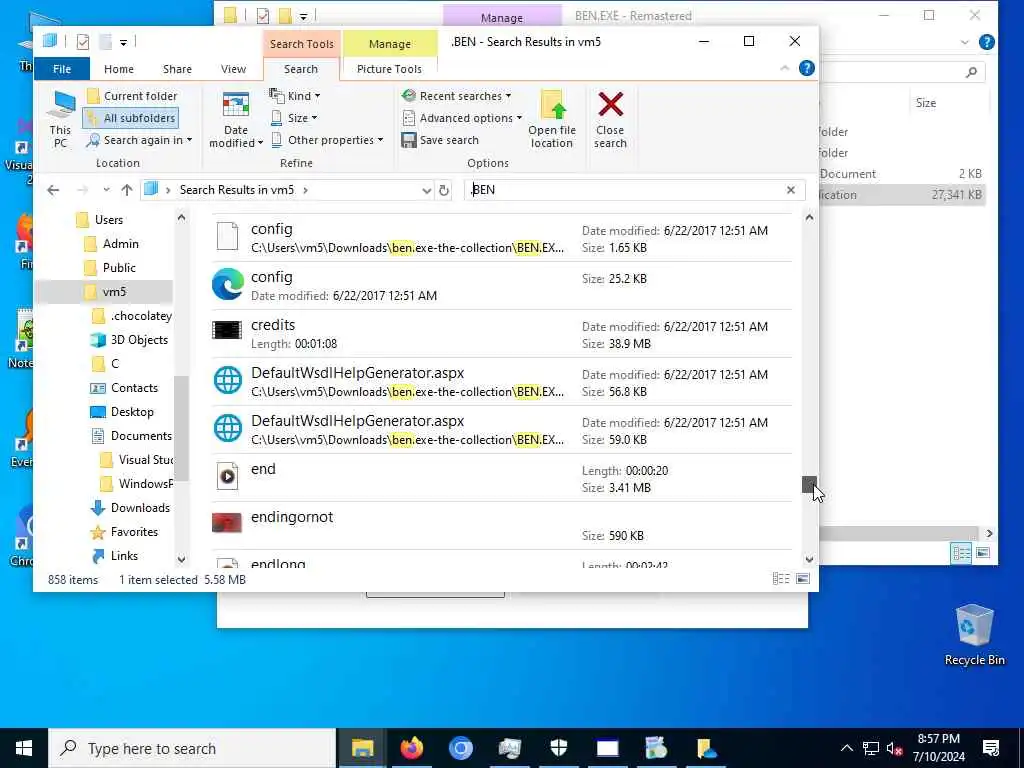Switch to large thumbnails view in status bar

(803, 579)
